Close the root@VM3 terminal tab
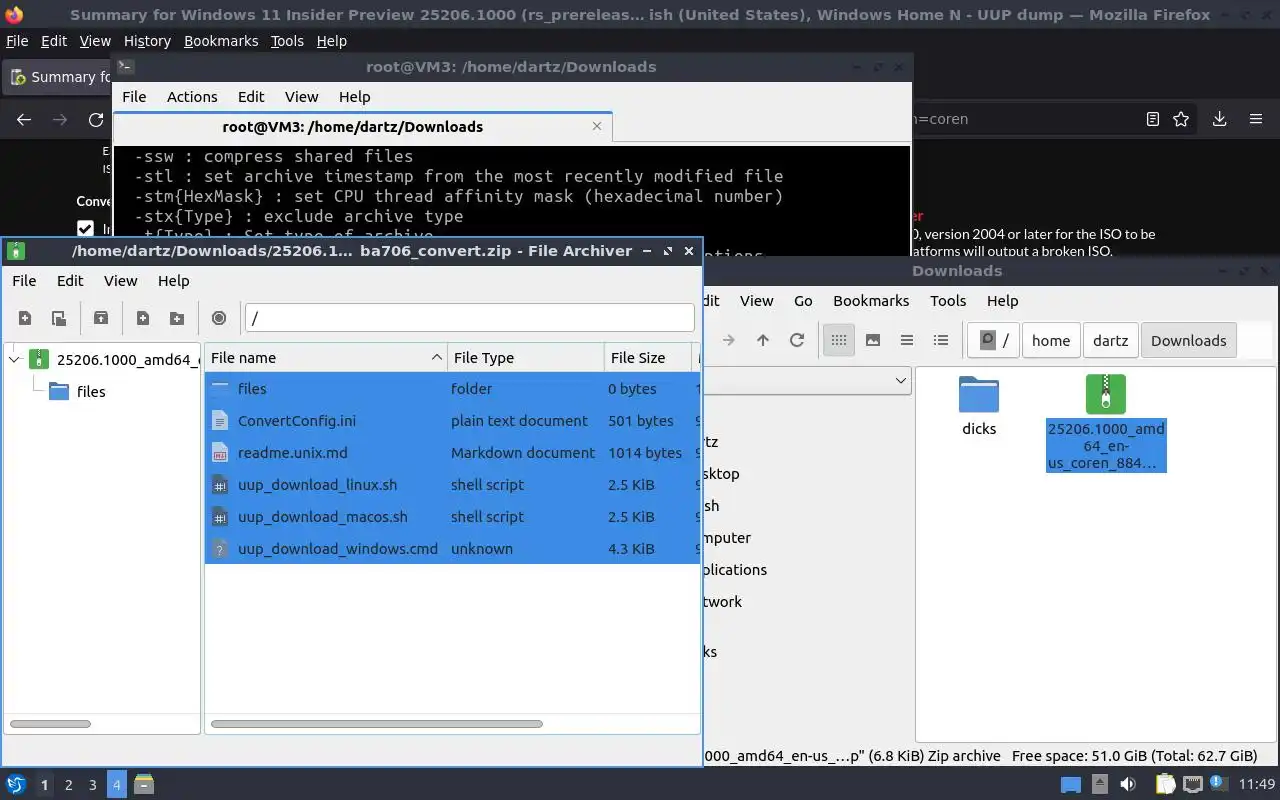The image size is (1280, 800). (x=597, y=127)
